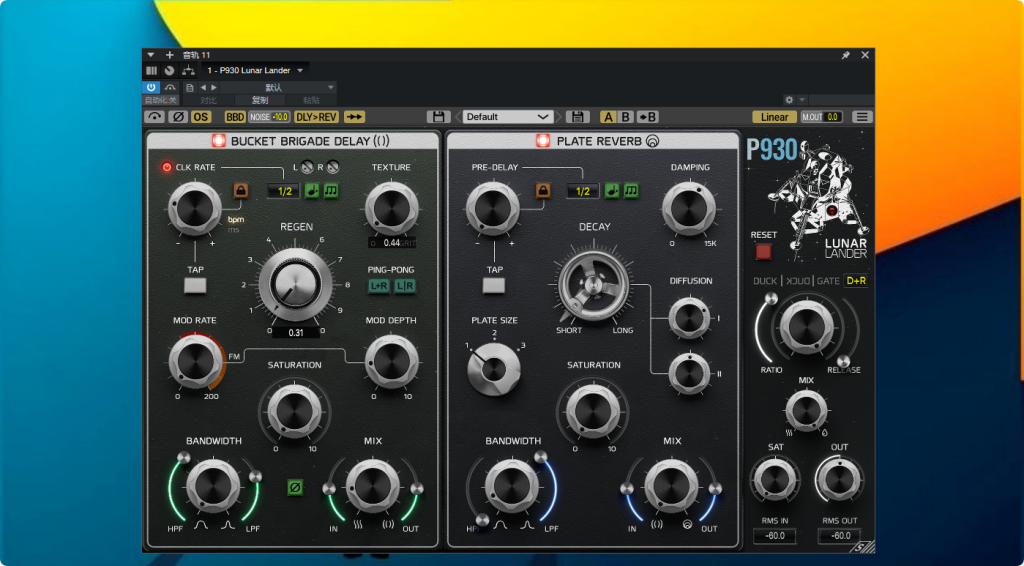
Task: Go to previous preset with left chevron
Action: [x=457, y=117]
